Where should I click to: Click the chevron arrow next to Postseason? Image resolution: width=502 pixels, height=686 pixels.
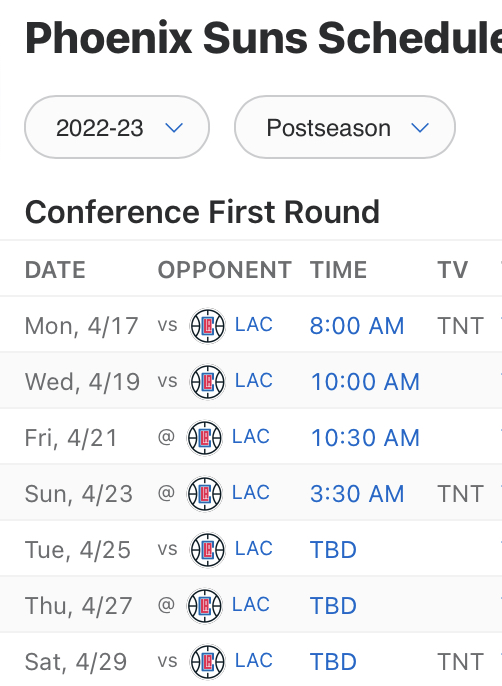pyautogui.click(x=420, y=128)
